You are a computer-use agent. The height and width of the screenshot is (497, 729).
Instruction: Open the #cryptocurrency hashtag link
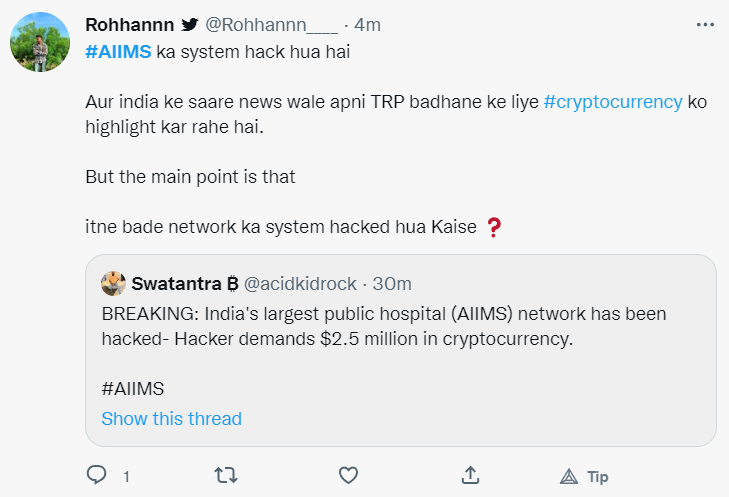pyautogui.click(x=613, y=103)
